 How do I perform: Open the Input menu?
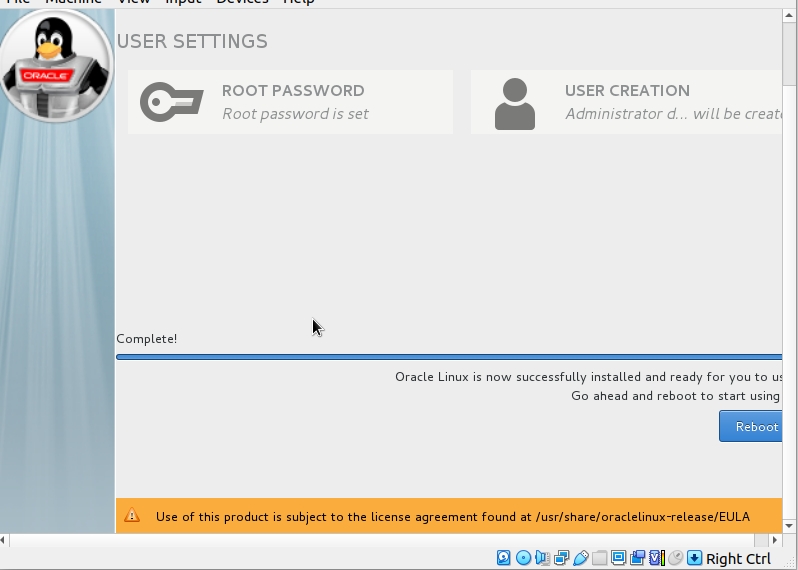pos(183,2)
